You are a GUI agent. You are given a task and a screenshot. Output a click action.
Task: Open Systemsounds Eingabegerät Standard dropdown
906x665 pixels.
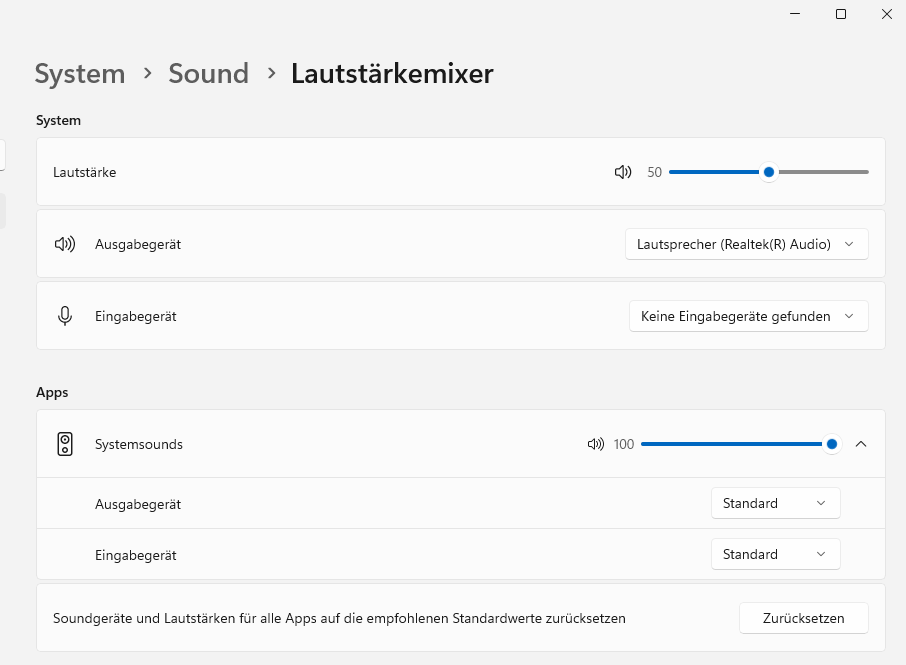tap(775, 554)
